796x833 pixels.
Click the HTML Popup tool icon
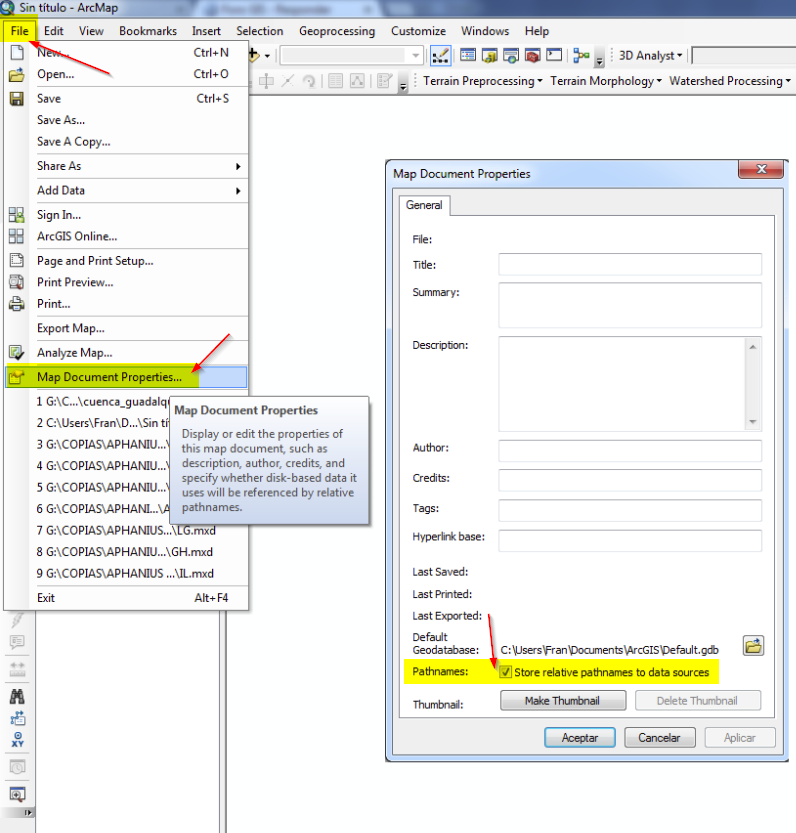tap(17, 642)
